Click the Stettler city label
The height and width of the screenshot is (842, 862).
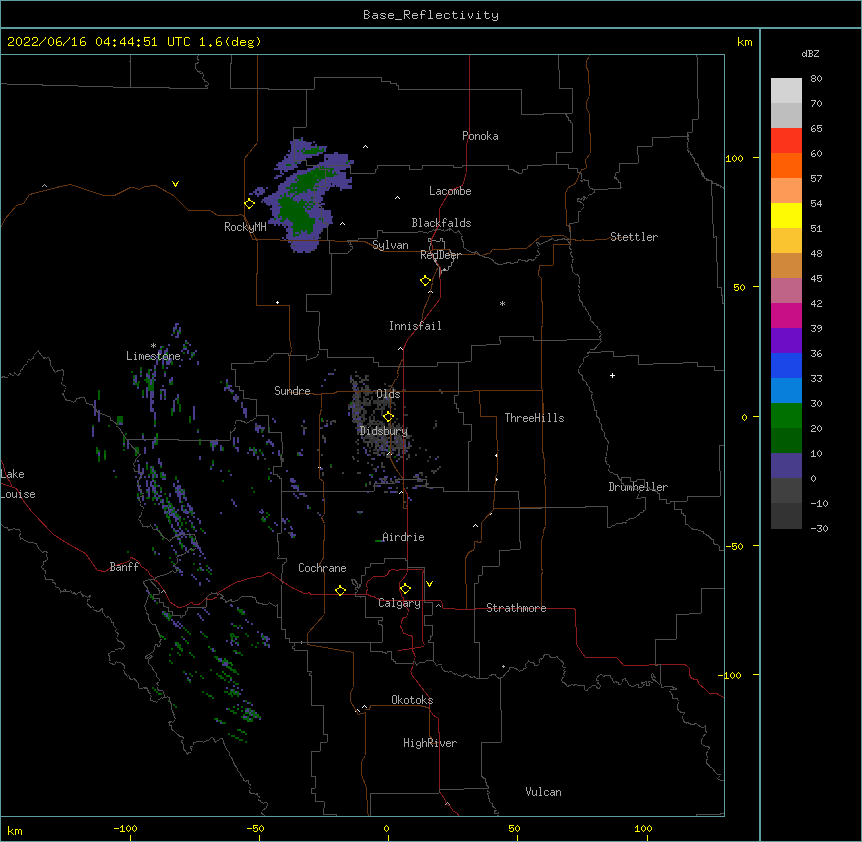tap(633, 237)
